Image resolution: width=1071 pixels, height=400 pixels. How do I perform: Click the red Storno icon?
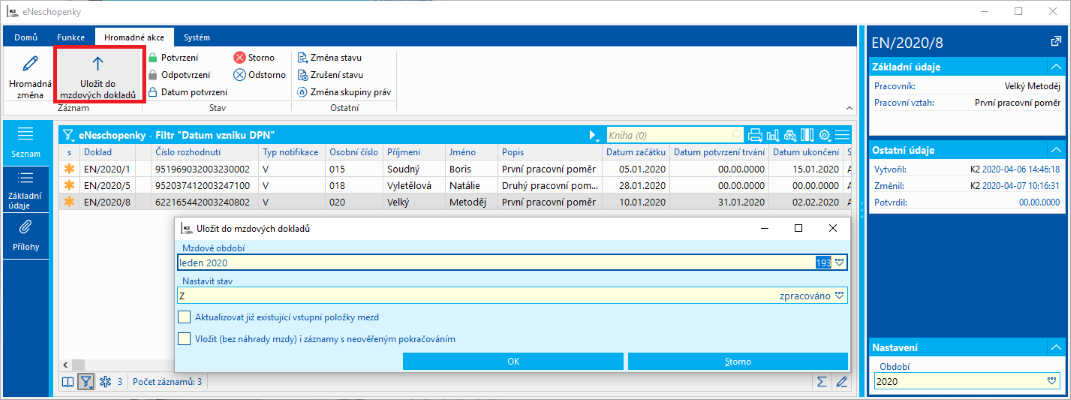point(239,57)
